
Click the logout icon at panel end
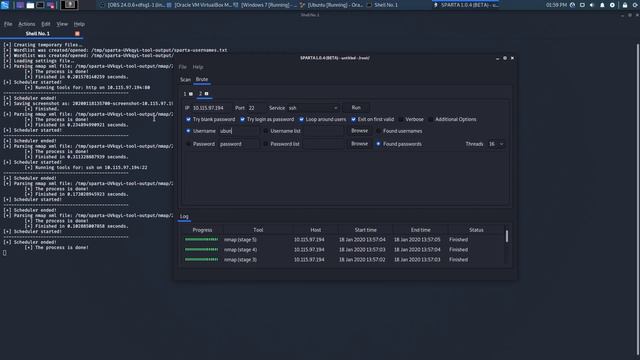point(636,5)
